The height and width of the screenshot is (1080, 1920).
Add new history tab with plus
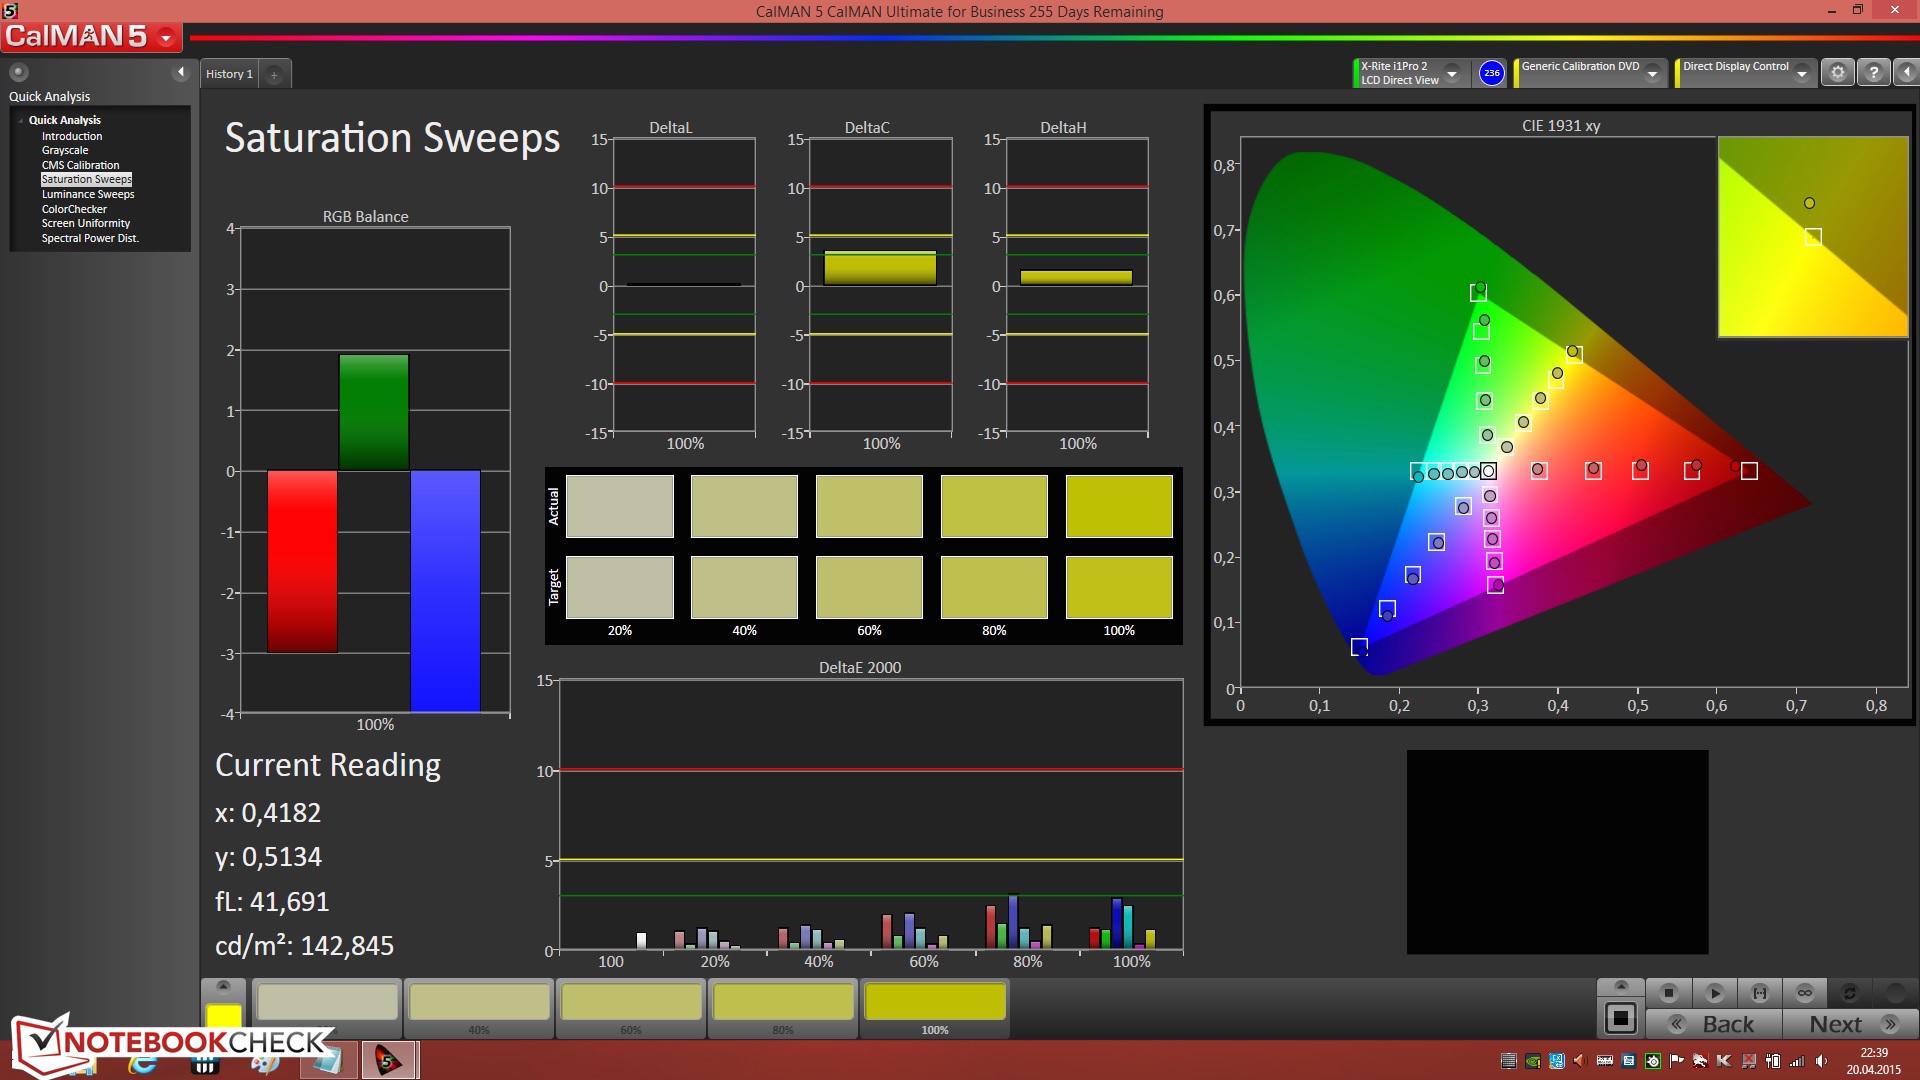click(x=274, y=75)
